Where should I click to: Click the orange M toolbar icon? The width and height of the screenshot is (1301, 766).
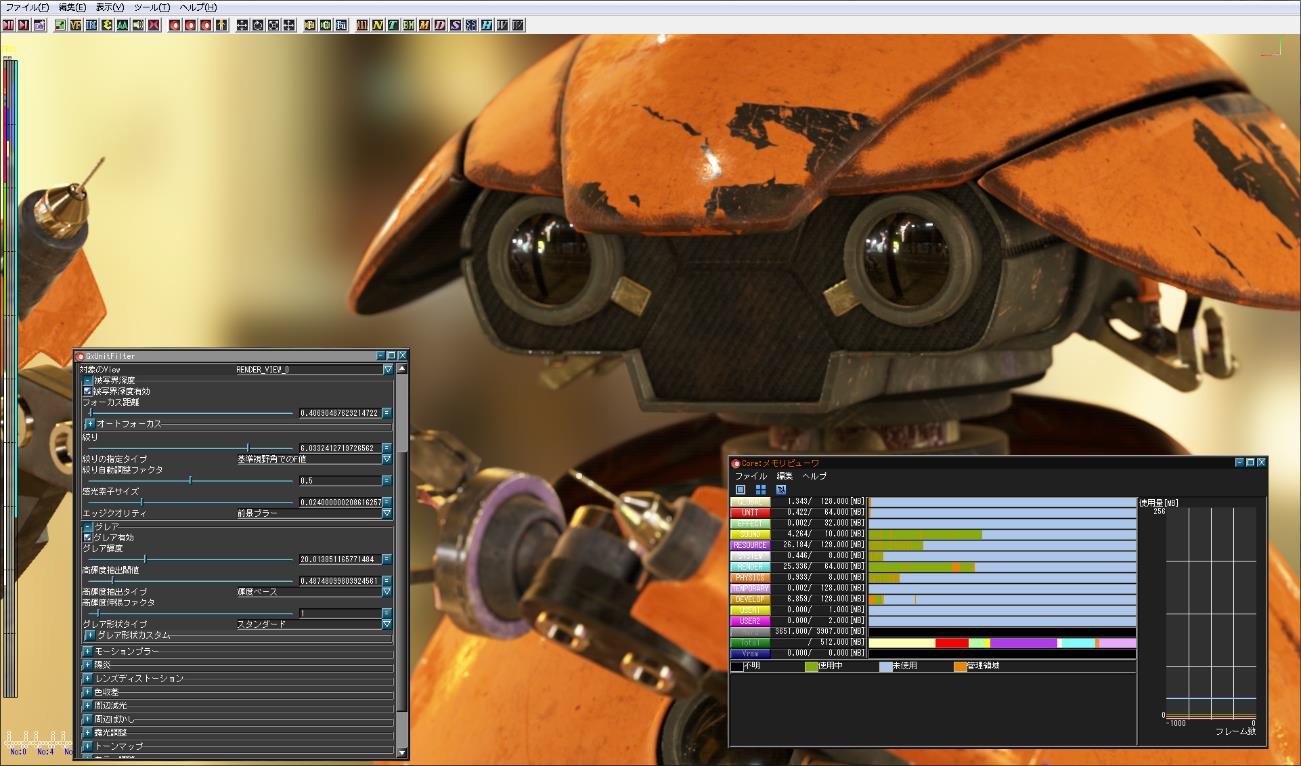[424, 25]
